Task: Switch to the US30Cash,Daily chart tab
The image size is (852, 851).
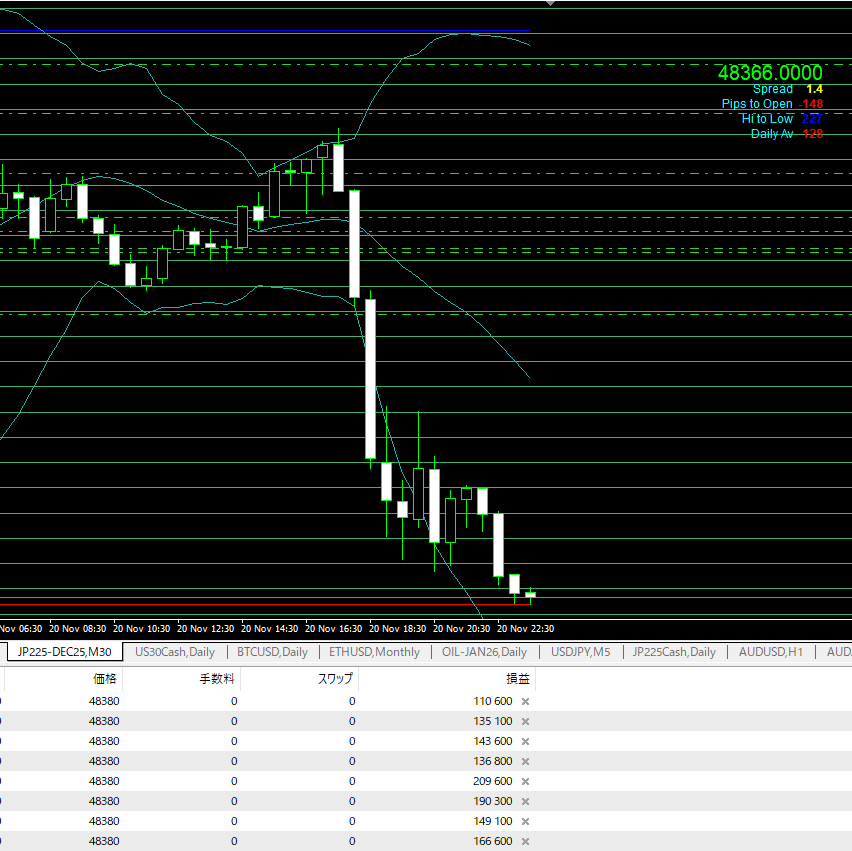Action: 174,652
